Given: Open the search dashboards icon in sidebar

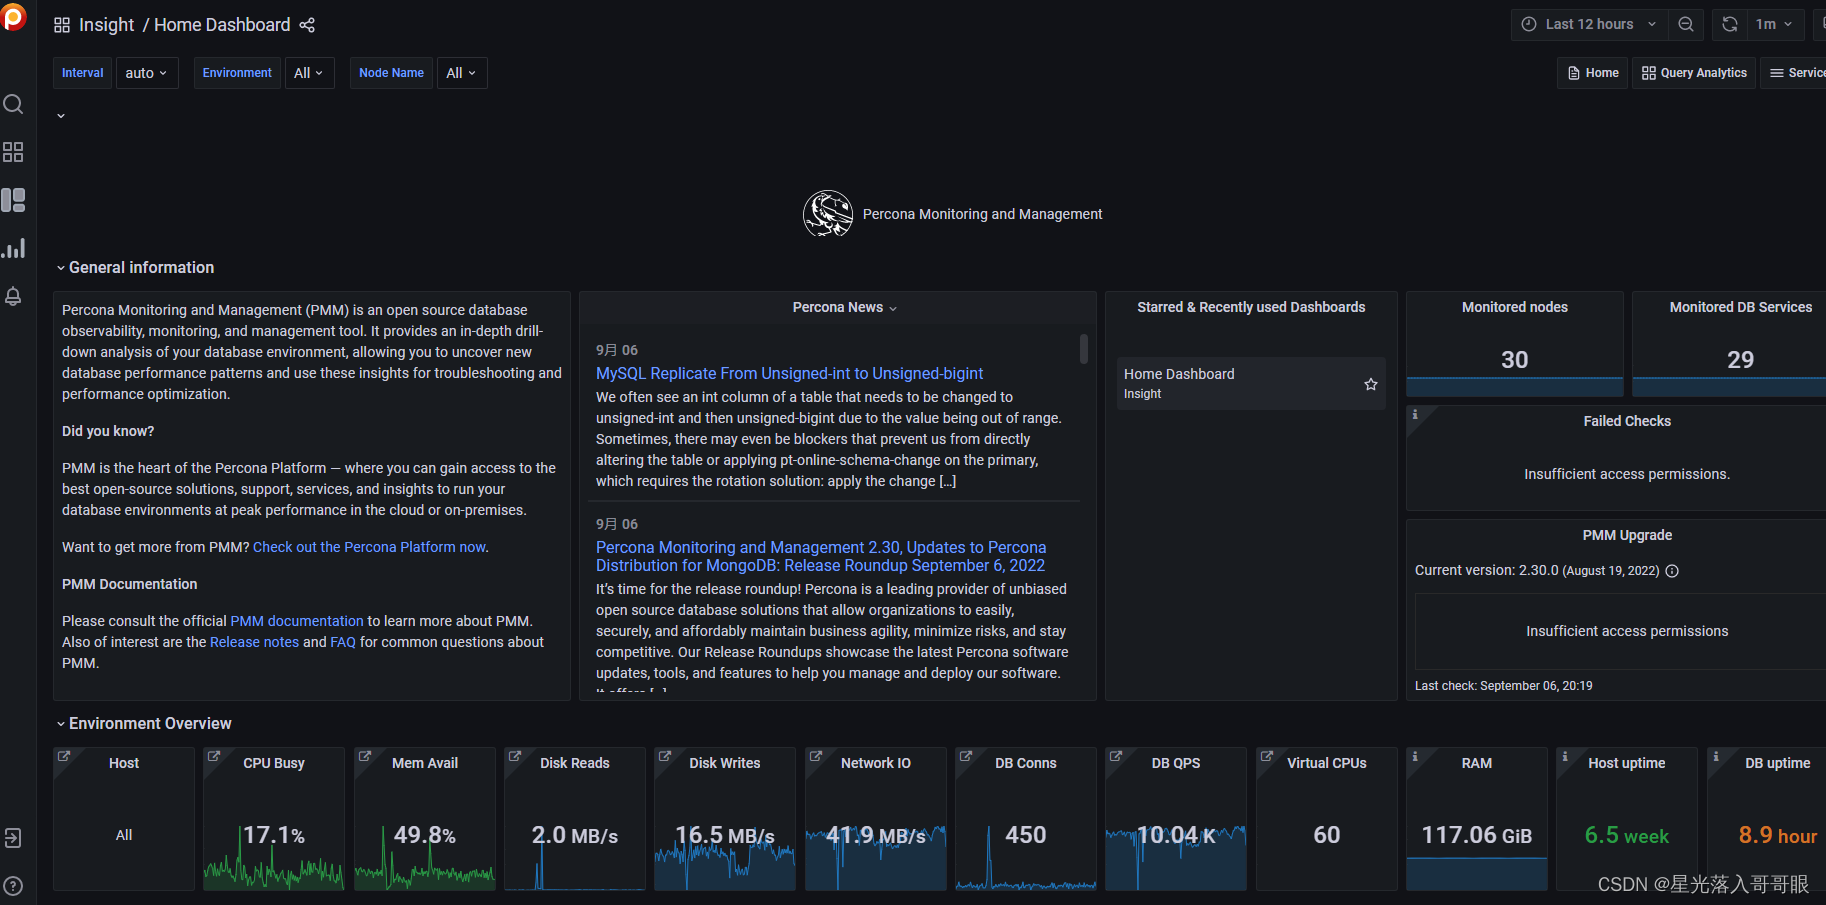Looking at the screenshot, I should tap(13, 104).
